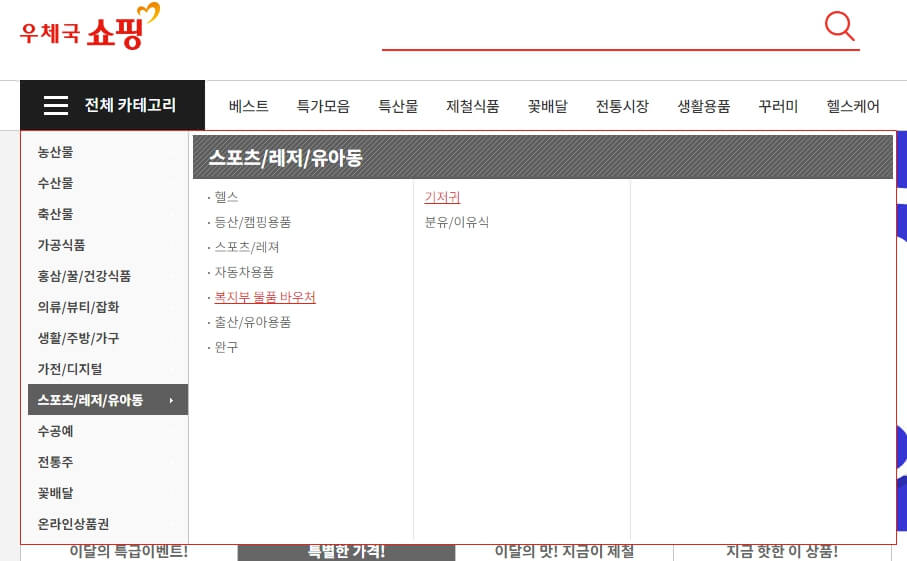Click the hamburger icon beside 전체 카테고리

click(x=56, y=105)
